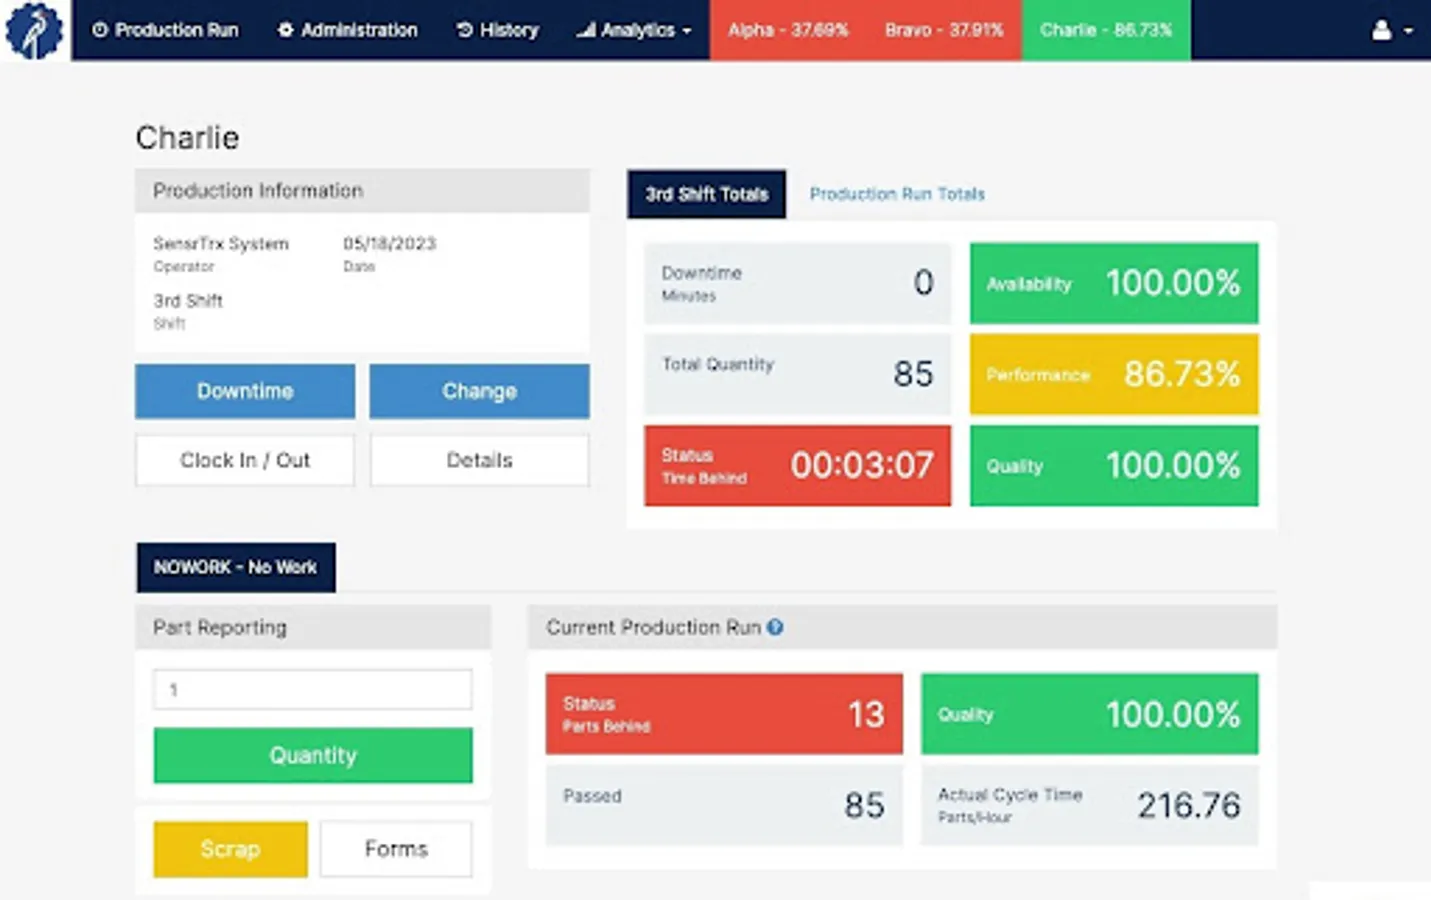Expand the caret next to the user icon
Image resolution: width=1431 pixels, height=900 pixels.
[x=1408, y=31]
